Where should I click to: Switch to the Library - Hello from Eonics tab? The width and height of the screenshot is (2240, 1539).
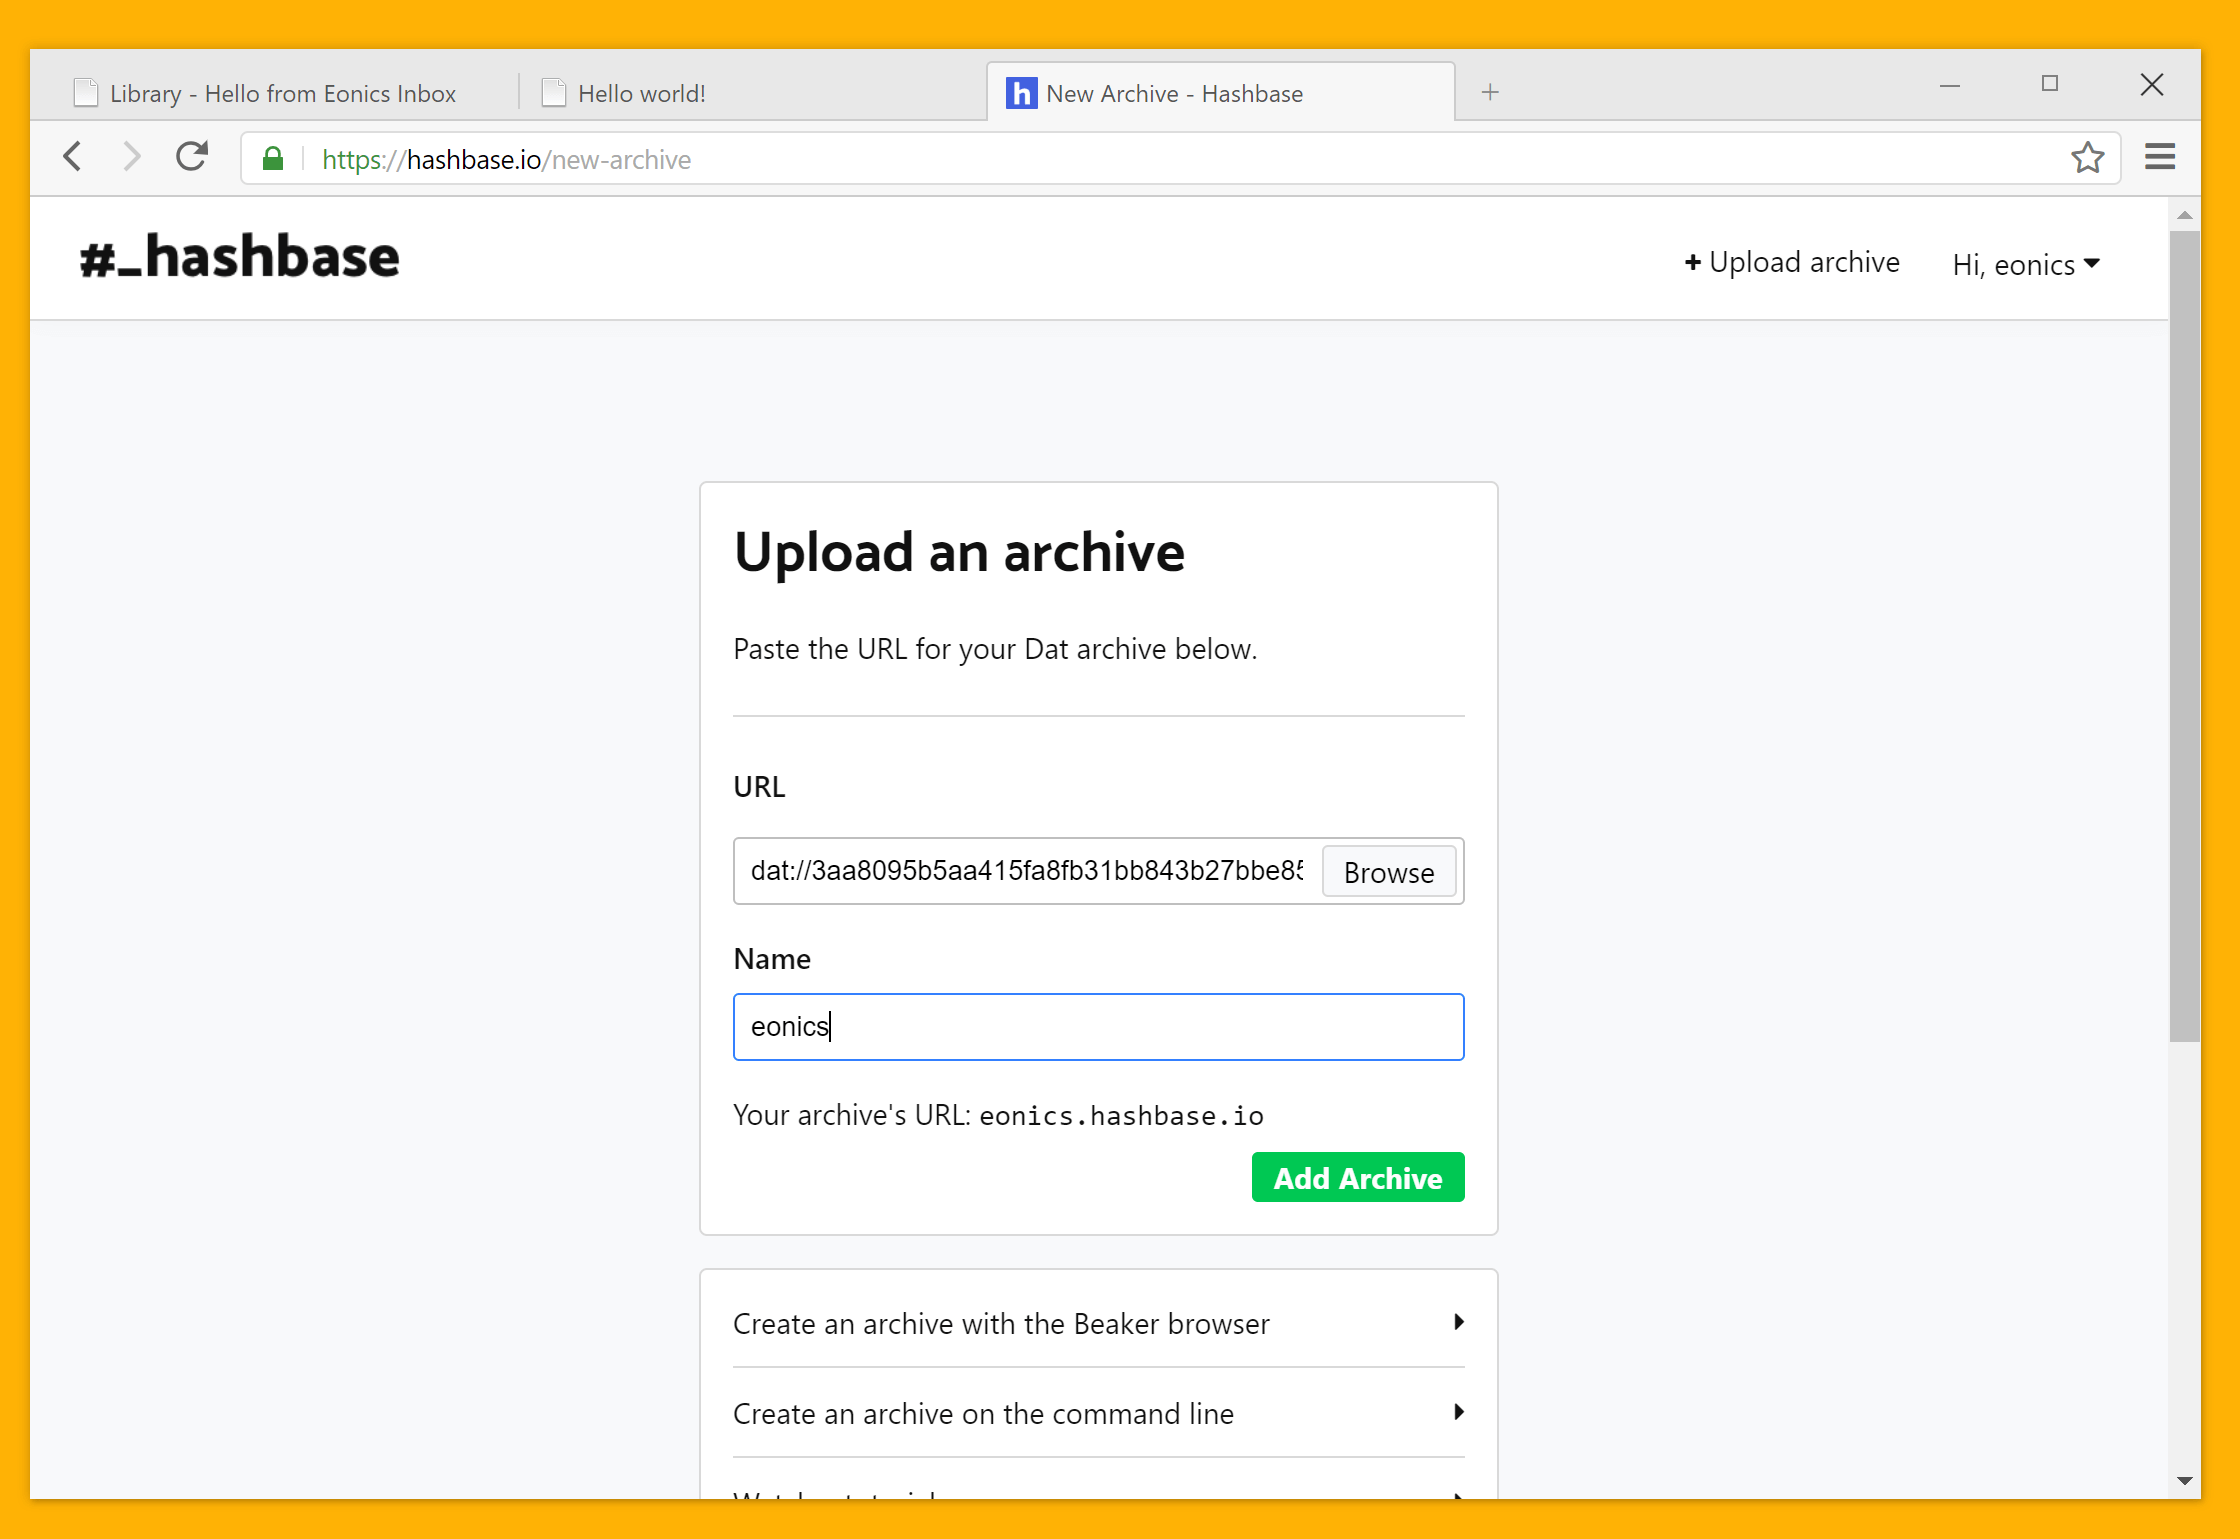click(283, 92)
